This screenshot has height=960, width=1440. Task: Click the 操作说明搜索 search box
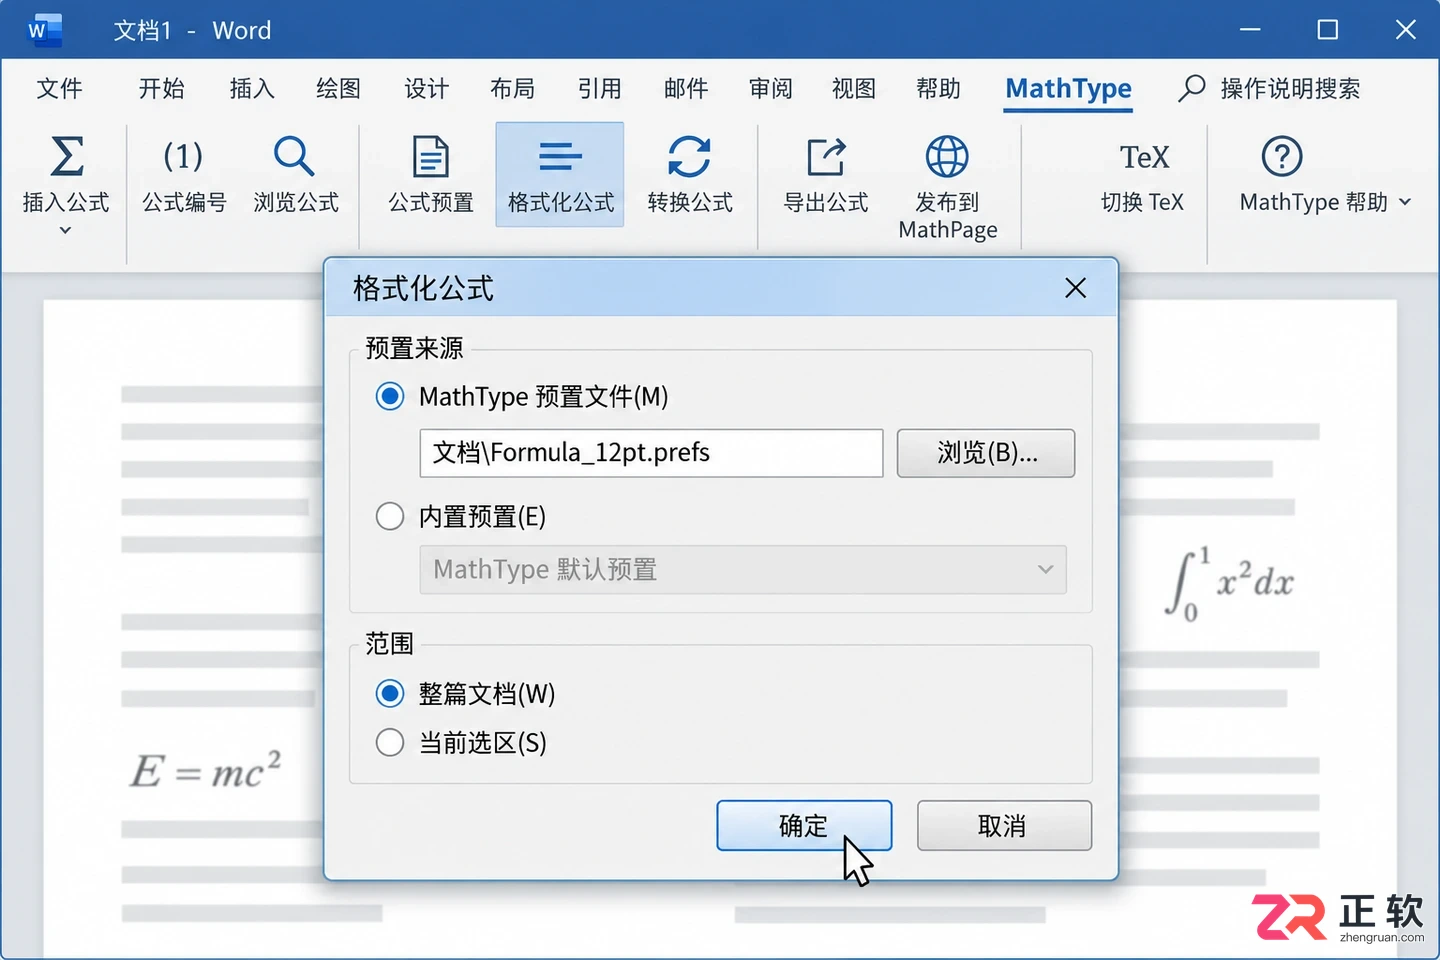pyautogui.click(x=1290, y=88)
